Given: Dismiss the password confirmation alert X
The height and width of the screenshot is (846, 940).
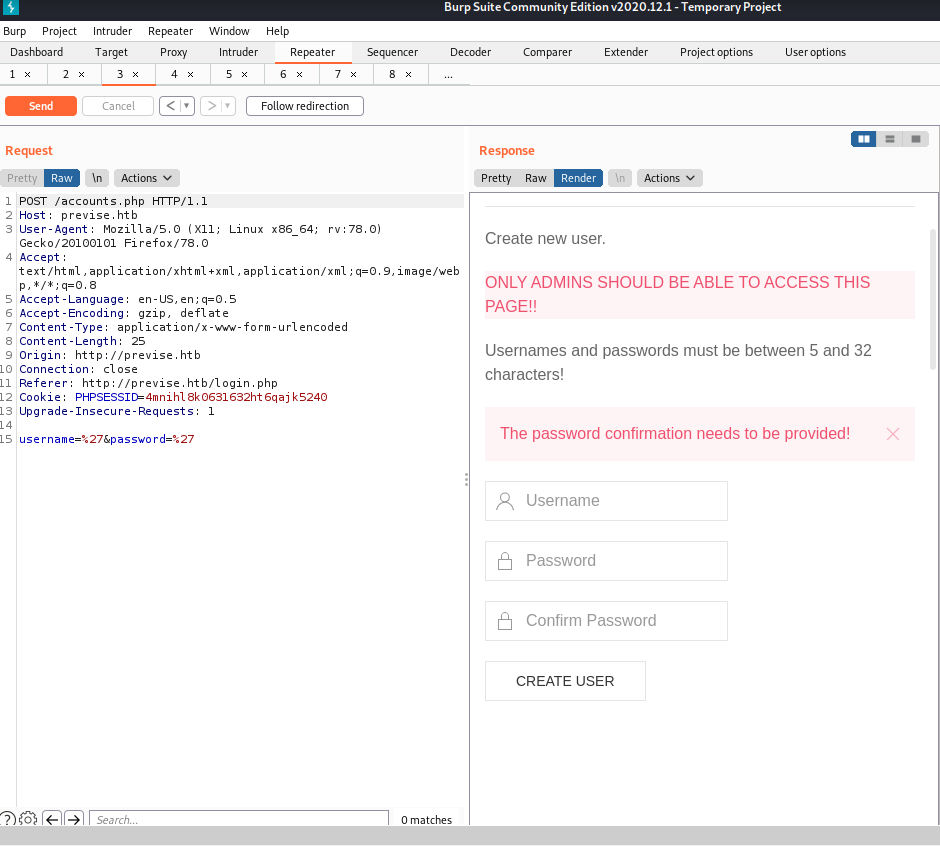Looking at the screenshot, I should coord(893,434).
